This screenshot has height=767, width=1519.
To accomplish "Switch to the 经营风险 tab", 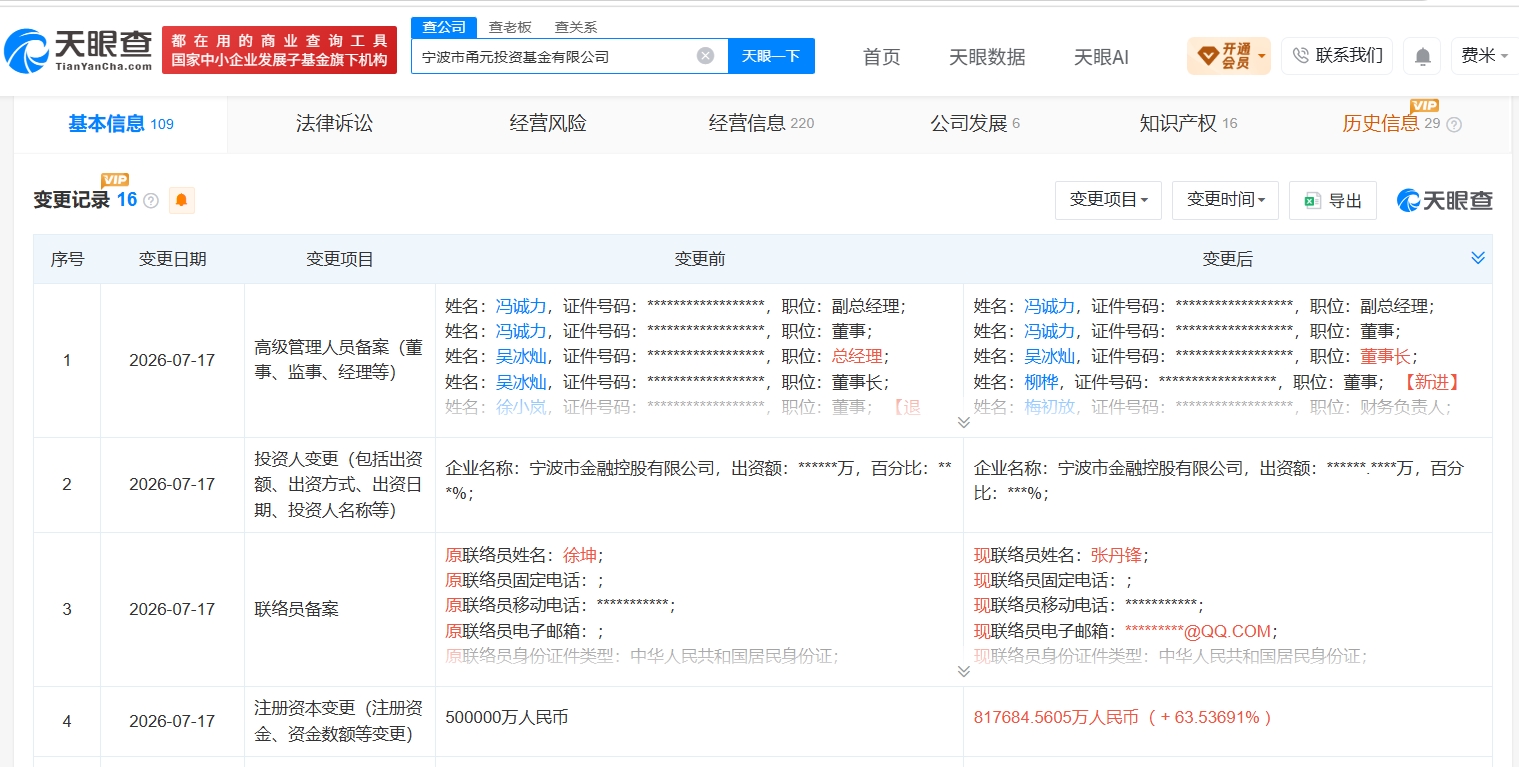I will [x=548, y=124].
